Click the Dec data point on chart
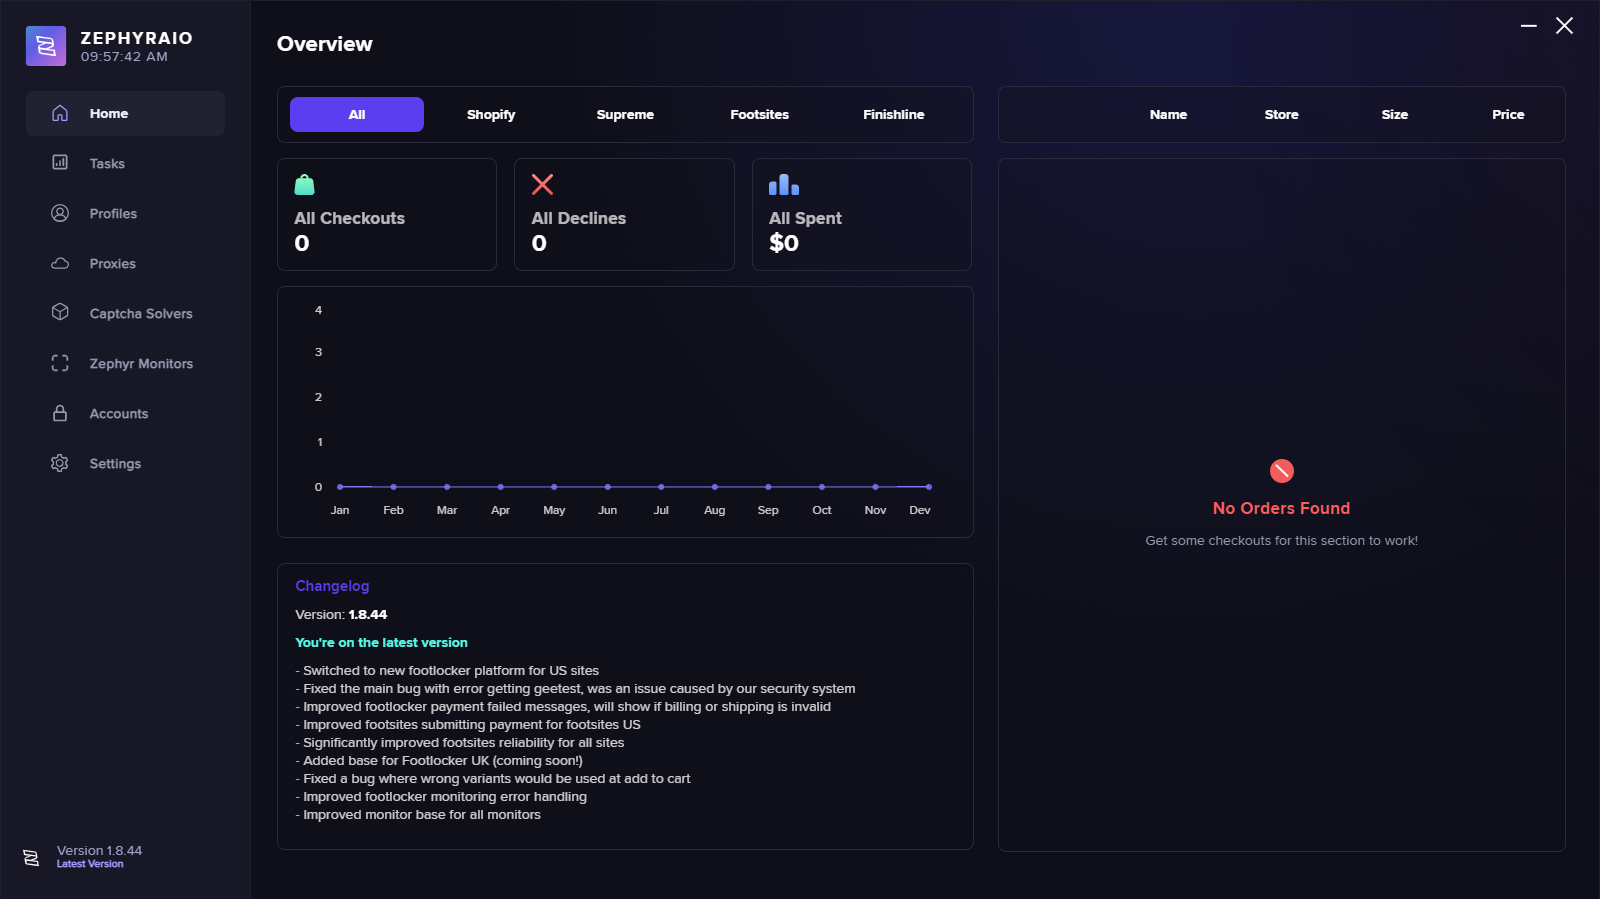This screenshot has width=1600, height=899. (929, 487)
